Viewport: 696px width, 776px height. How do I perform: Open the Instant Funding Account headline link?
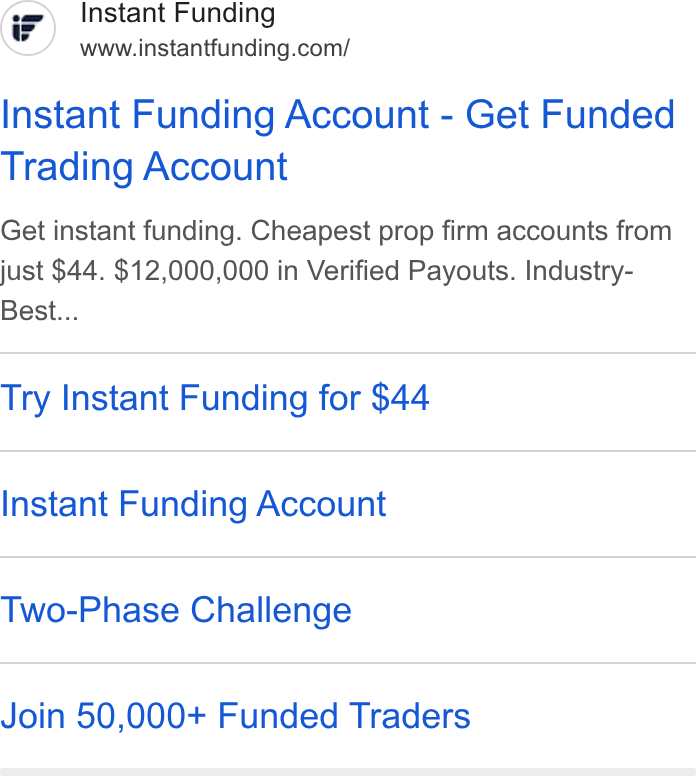[338, 141]
